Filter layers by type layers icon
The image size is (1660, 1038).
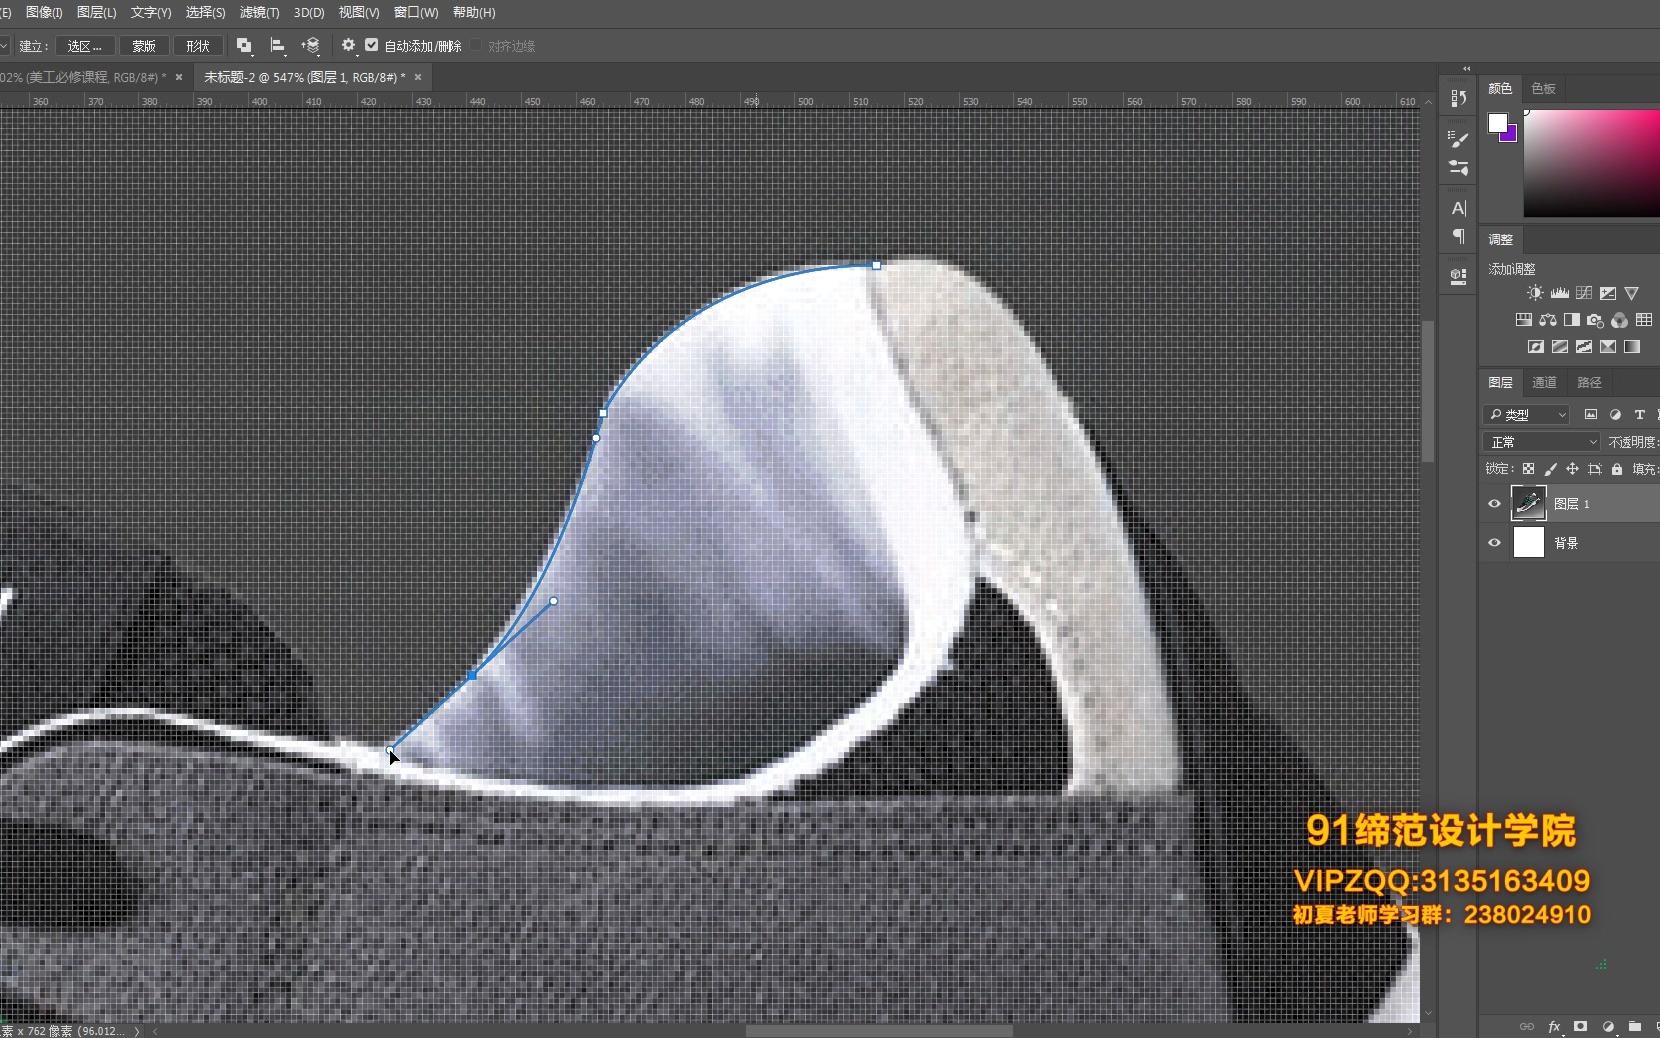(1639, 414)
